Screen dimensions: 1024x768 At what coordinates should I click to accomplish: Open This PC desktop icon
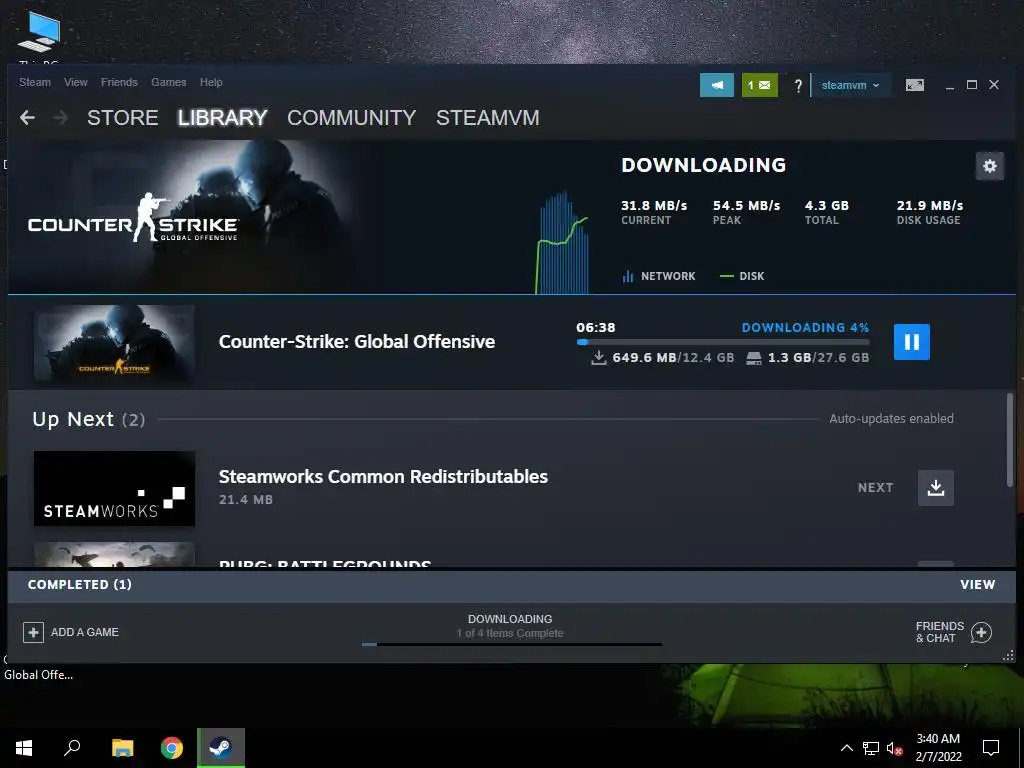tap(39, 34)
